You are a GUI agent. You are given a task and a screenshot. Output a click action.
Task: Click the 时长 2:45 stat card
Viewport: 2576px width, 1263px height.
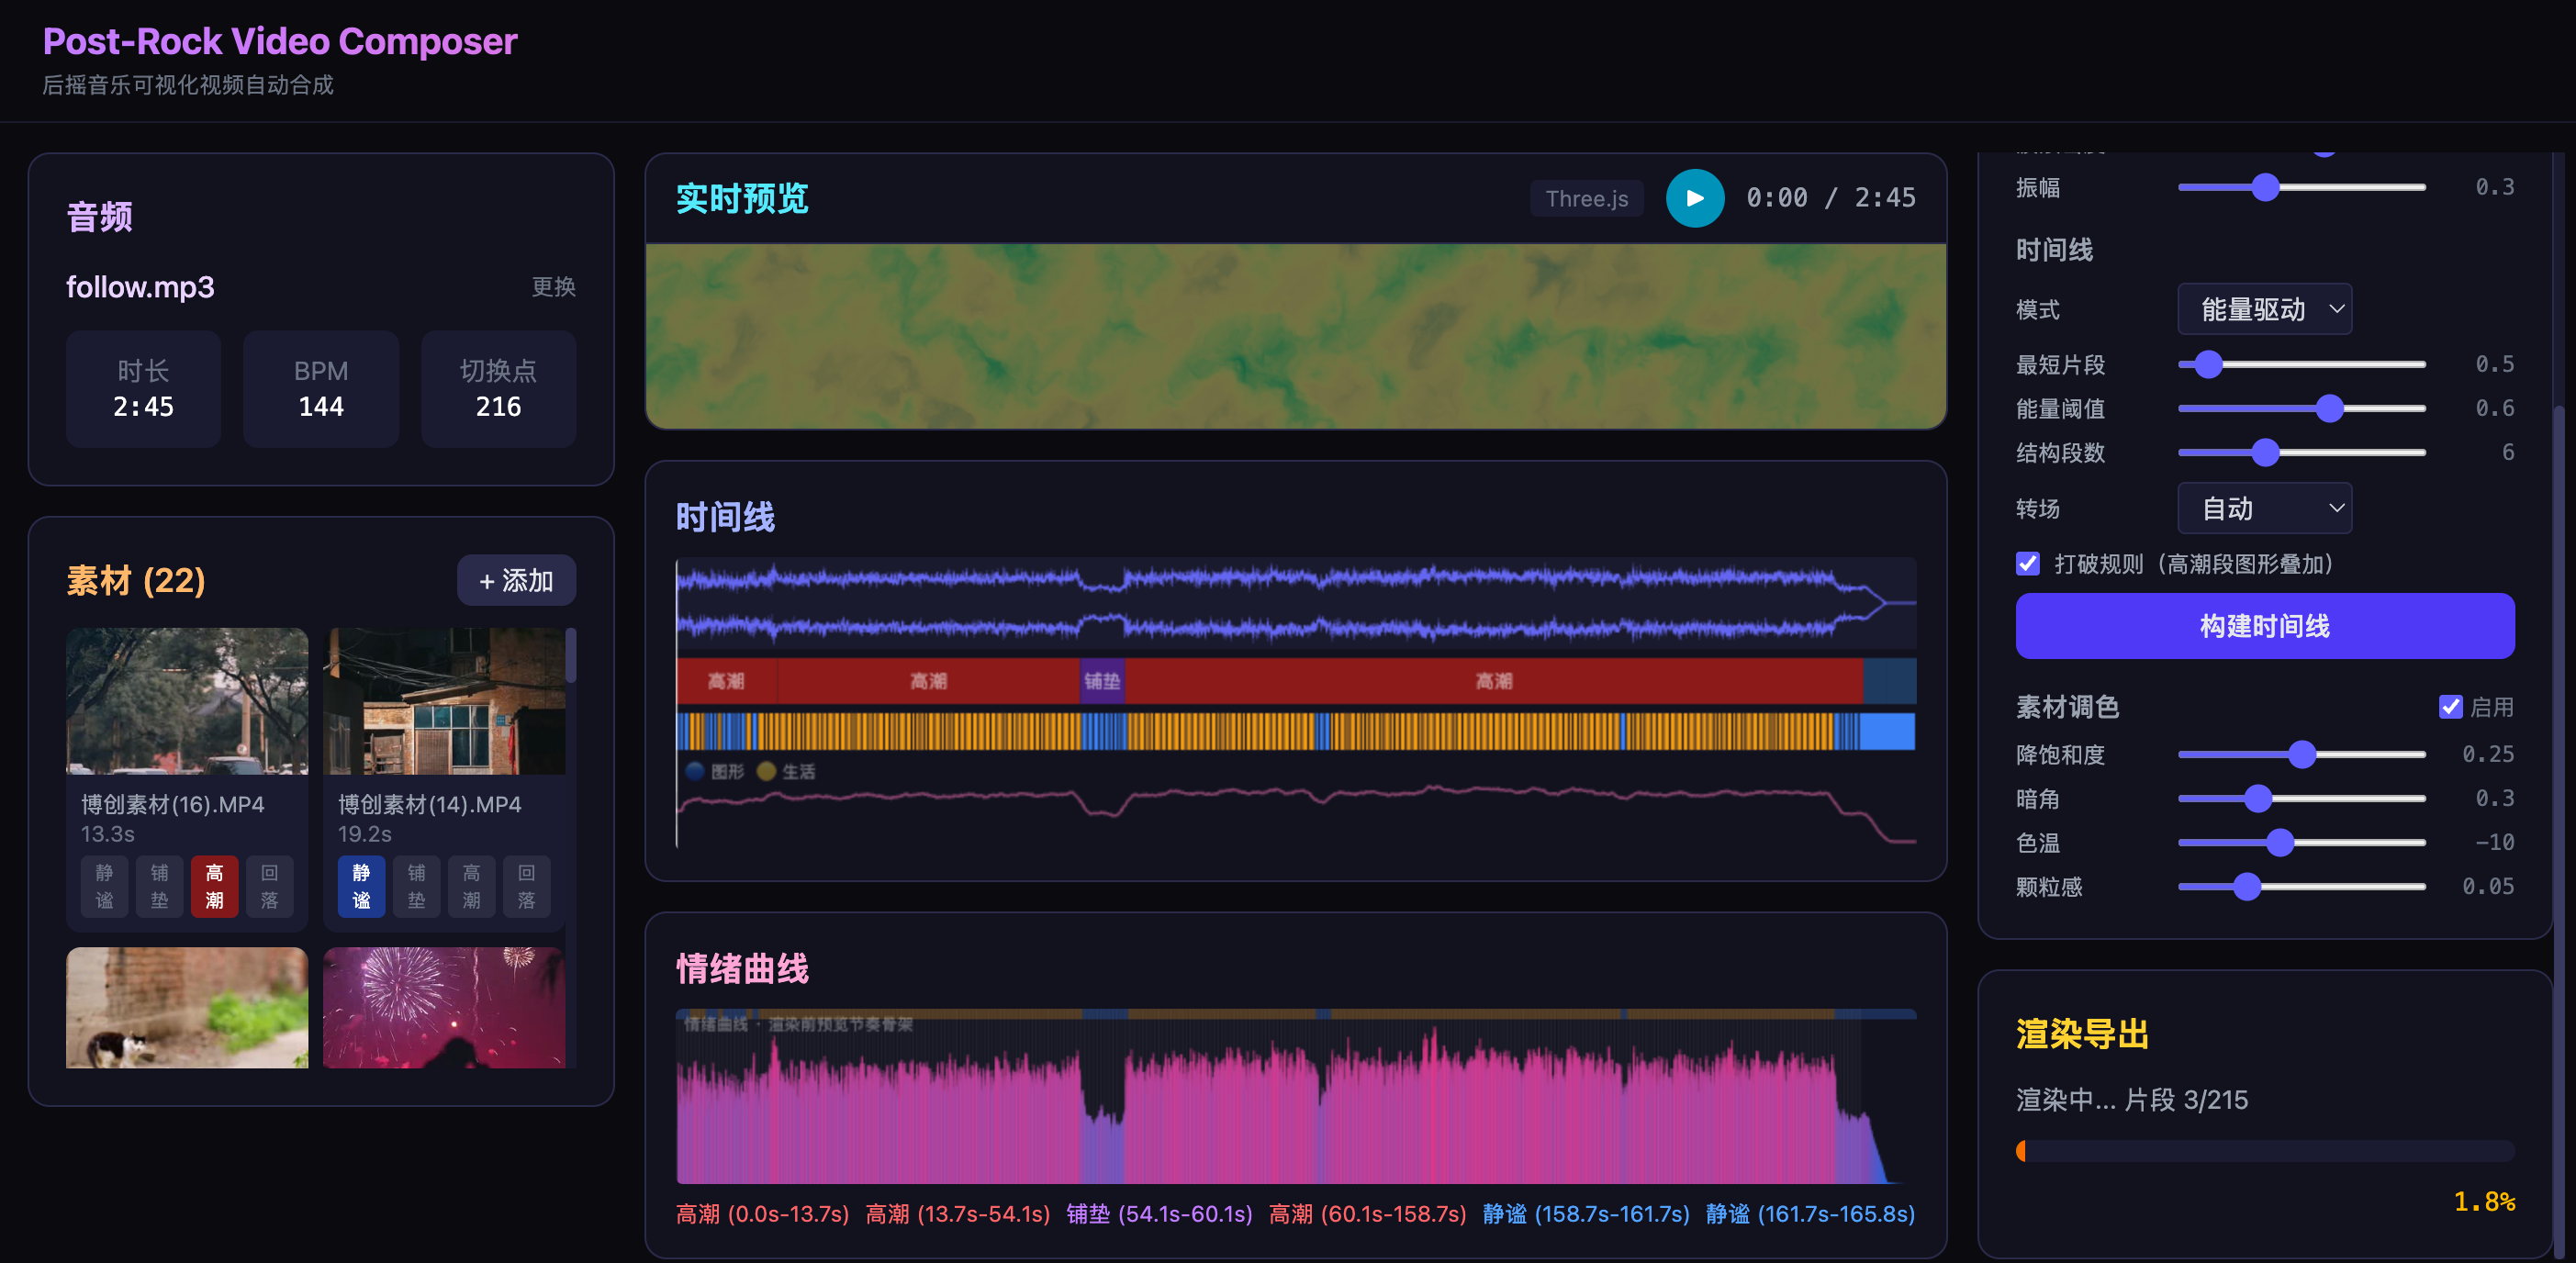point(143,389)
